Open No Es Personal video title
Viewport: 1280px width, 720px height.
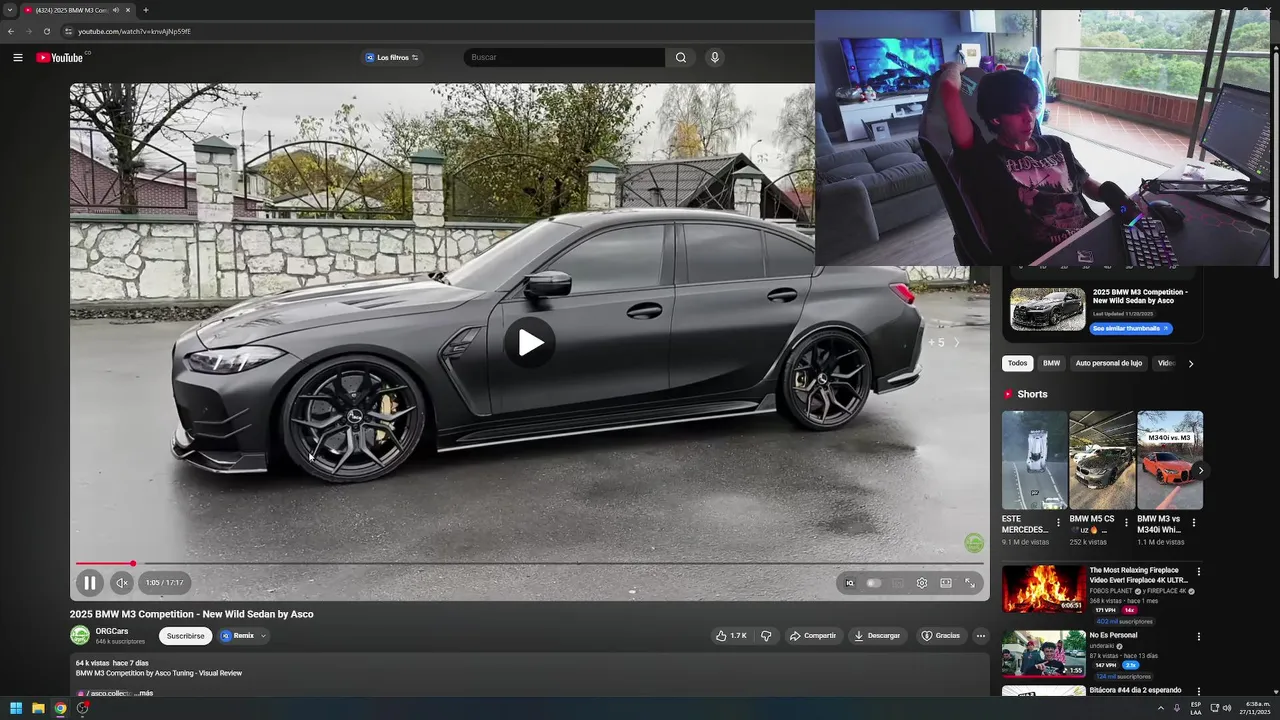pos(1113,635)
